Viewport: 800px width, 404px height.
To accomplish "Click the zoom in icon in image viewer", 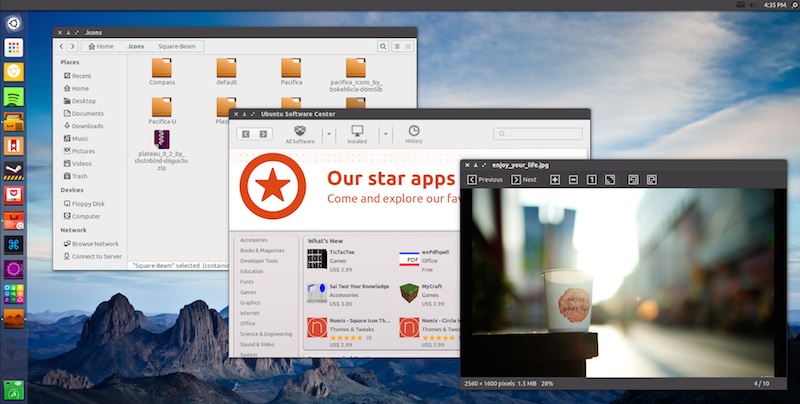I will (555, 180).
